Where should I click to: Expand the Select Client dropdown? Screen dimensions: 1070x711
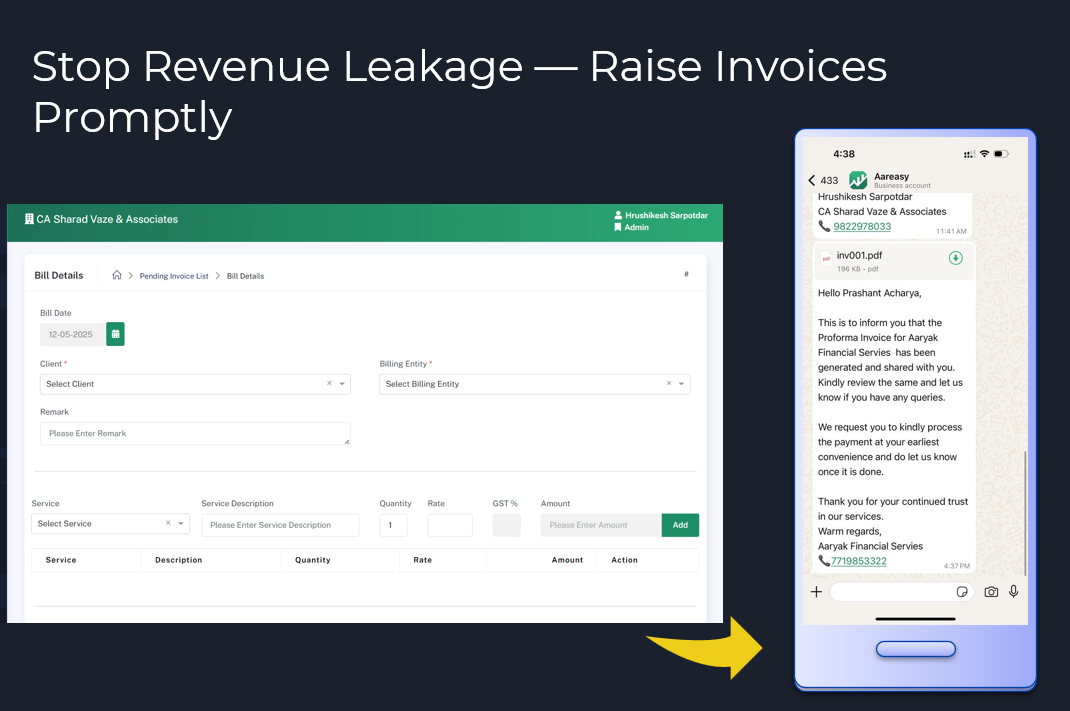point(342,384)
